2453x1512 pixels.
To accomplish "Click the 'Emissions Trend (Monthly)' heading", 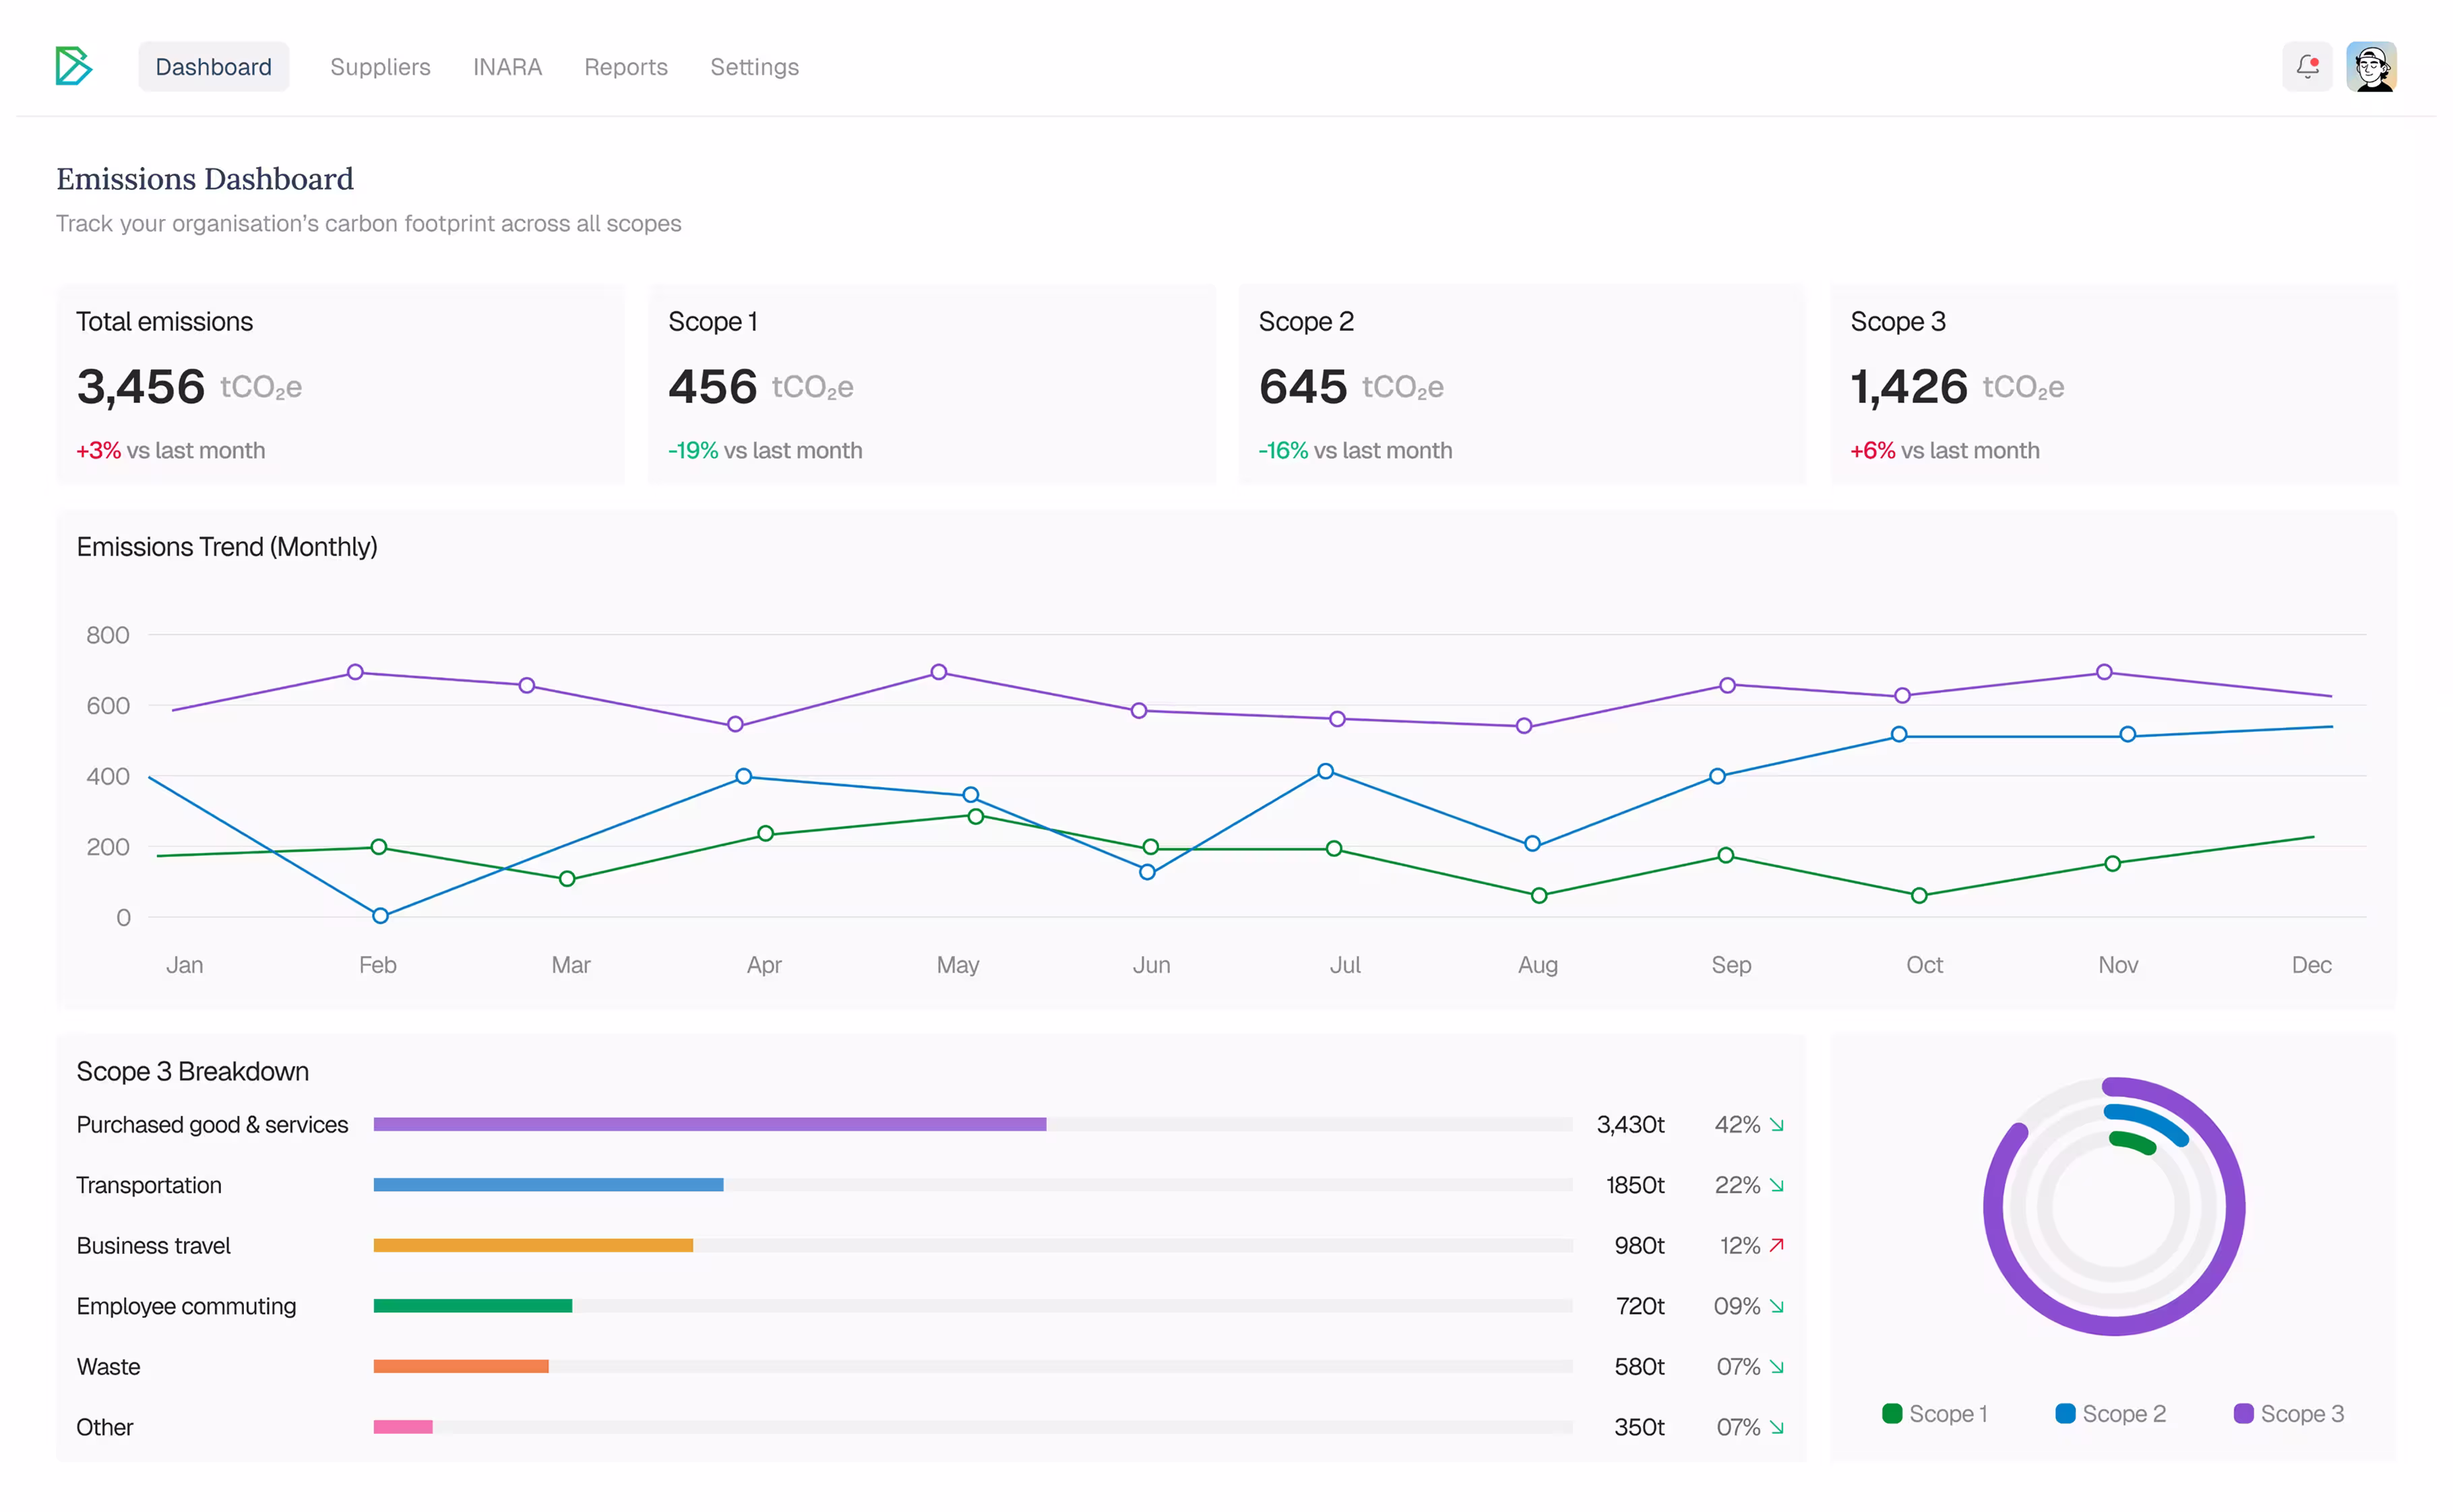I will coord(227,547).
